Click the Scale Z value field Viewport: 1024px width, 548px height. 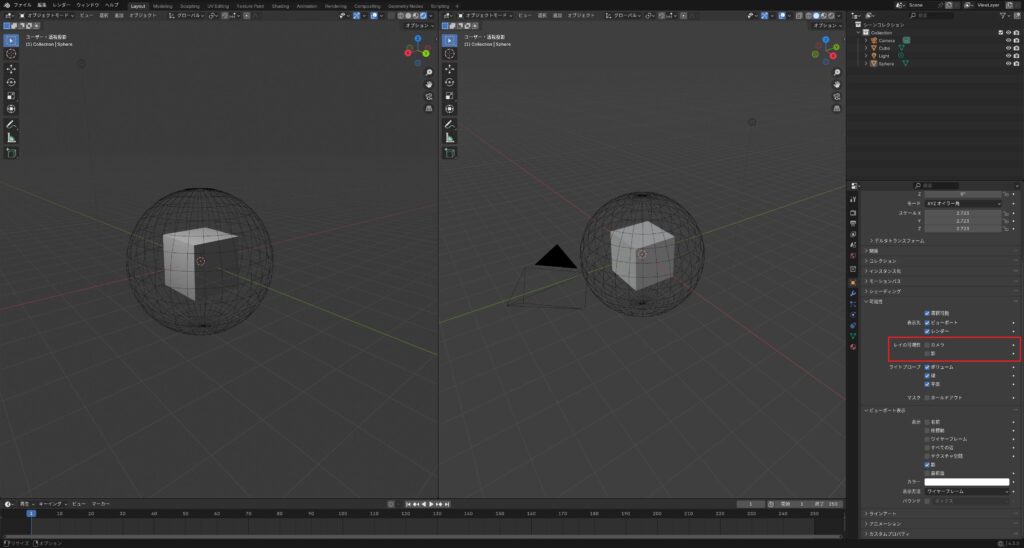[963, 229]
